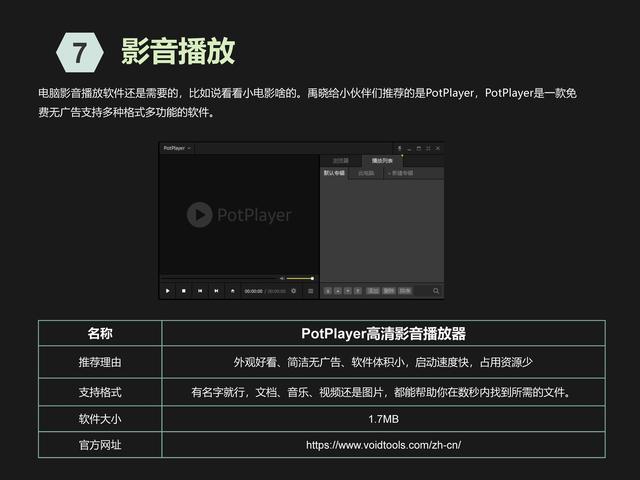Select the 支持格式 row label
The height and width of the screenshot is (480, 640).
tap(100, 392)
